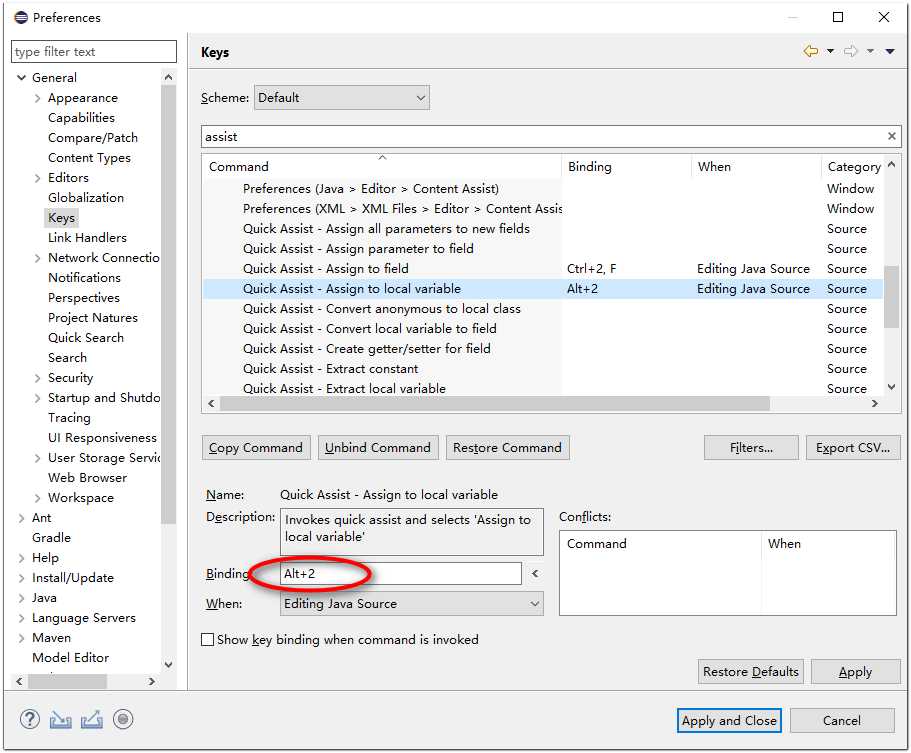
Task: Select Quick Assist - Assign to field row
Action: point(543,268)
